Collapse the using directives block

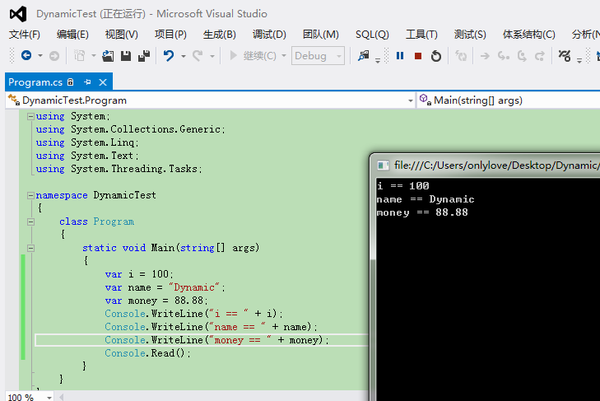pos(31,116)
